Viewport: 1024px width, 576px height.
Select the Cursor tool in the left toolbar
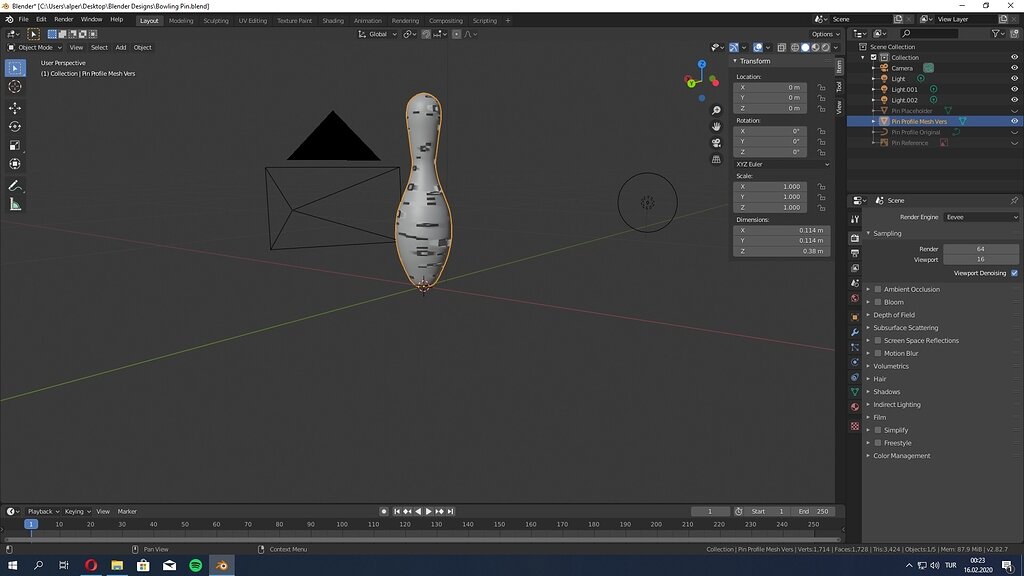pyautogui.click(x=15, y=87)
